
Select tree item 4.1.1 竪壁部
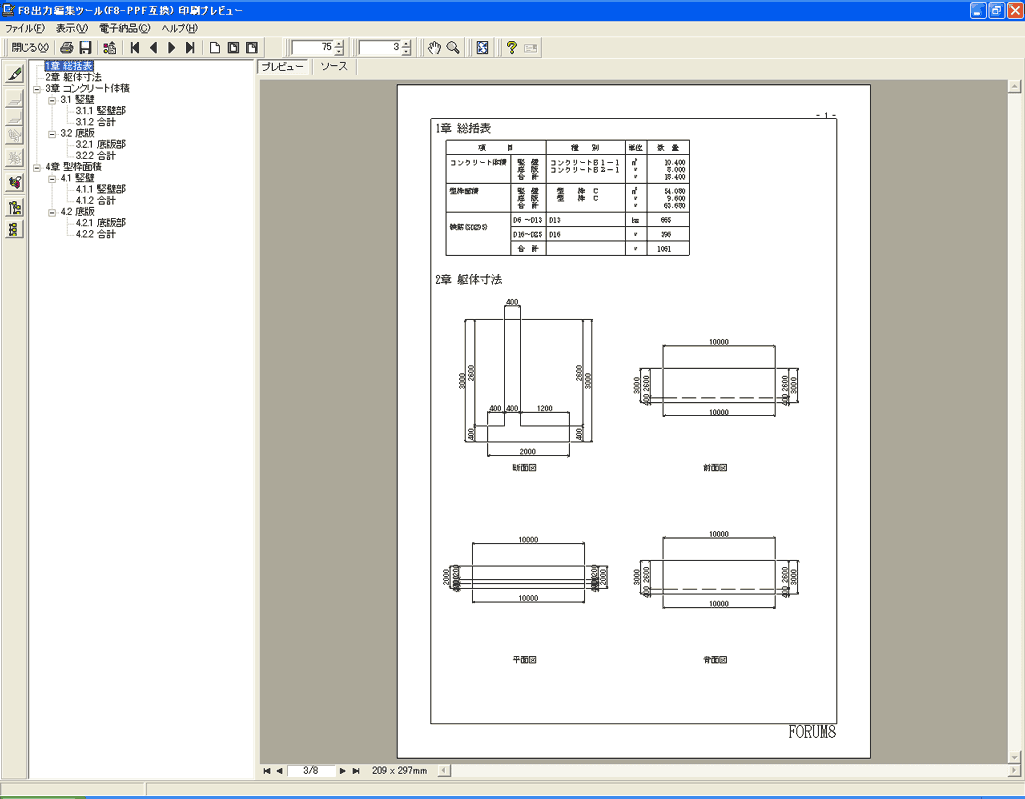pyautogui.click(x=101, y=189)
